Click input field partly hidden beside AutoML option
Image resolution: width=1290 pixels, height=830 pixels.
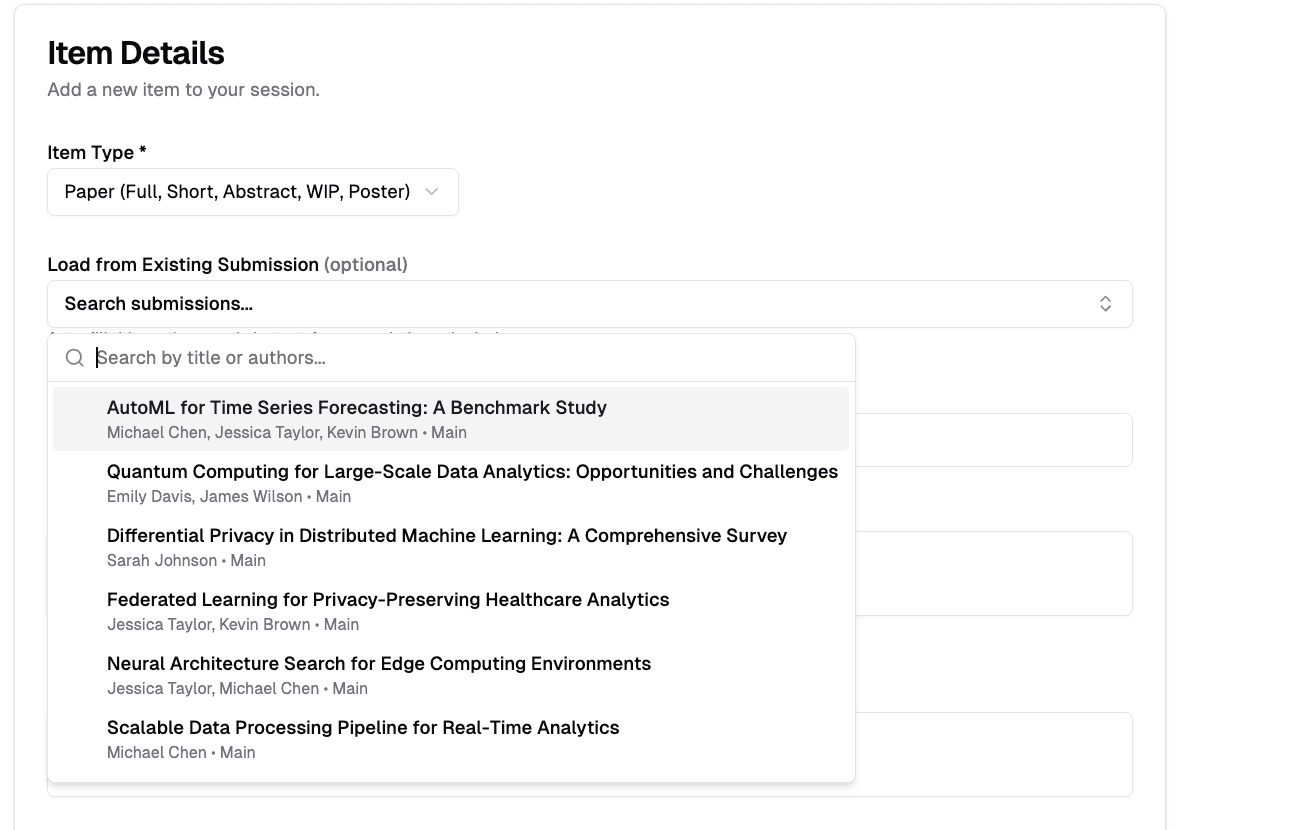click(x=993, y=440)
